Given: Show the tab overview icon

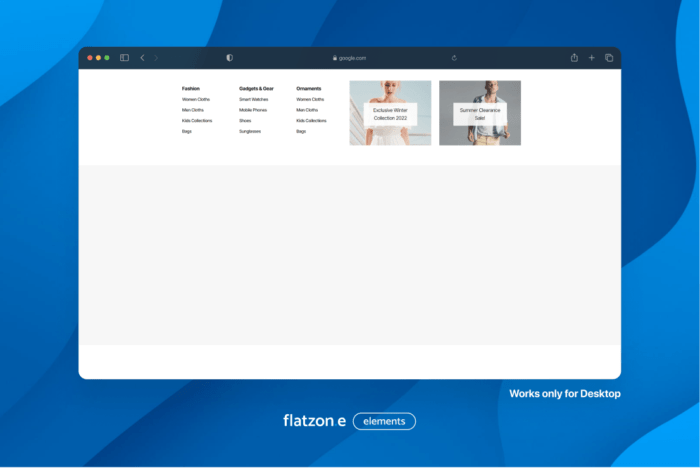Looking at the screenshot, I should tap(608, 58).
